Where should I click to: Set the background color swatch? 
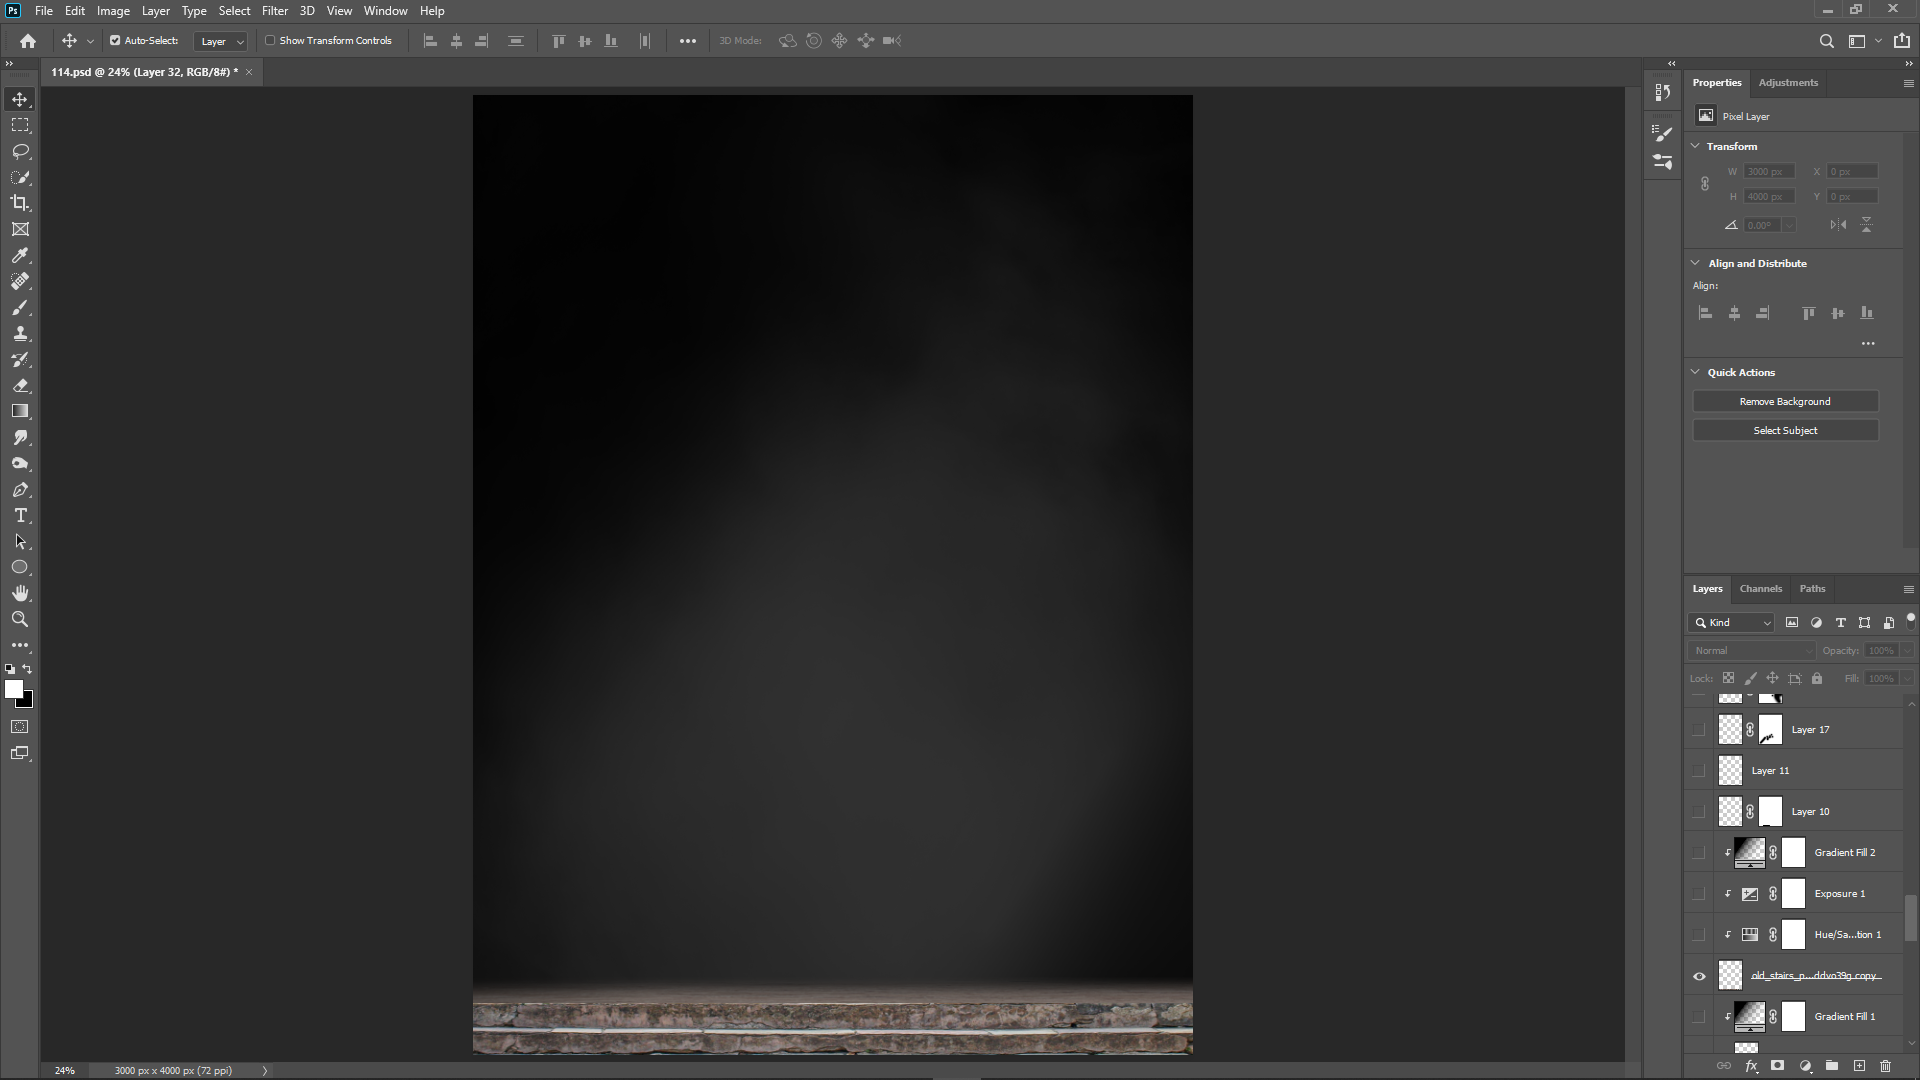click(x=28, y=702)
